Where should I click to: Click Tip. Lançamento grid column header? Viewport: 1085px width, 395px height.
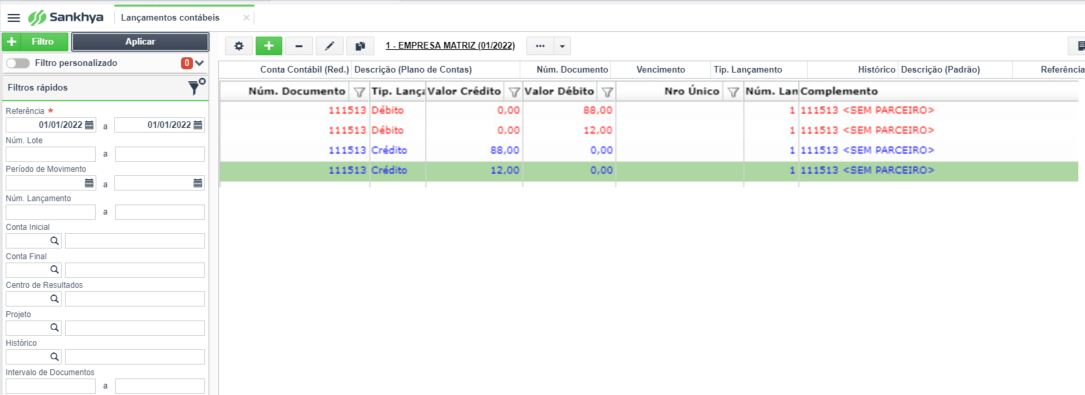[398, 91]
